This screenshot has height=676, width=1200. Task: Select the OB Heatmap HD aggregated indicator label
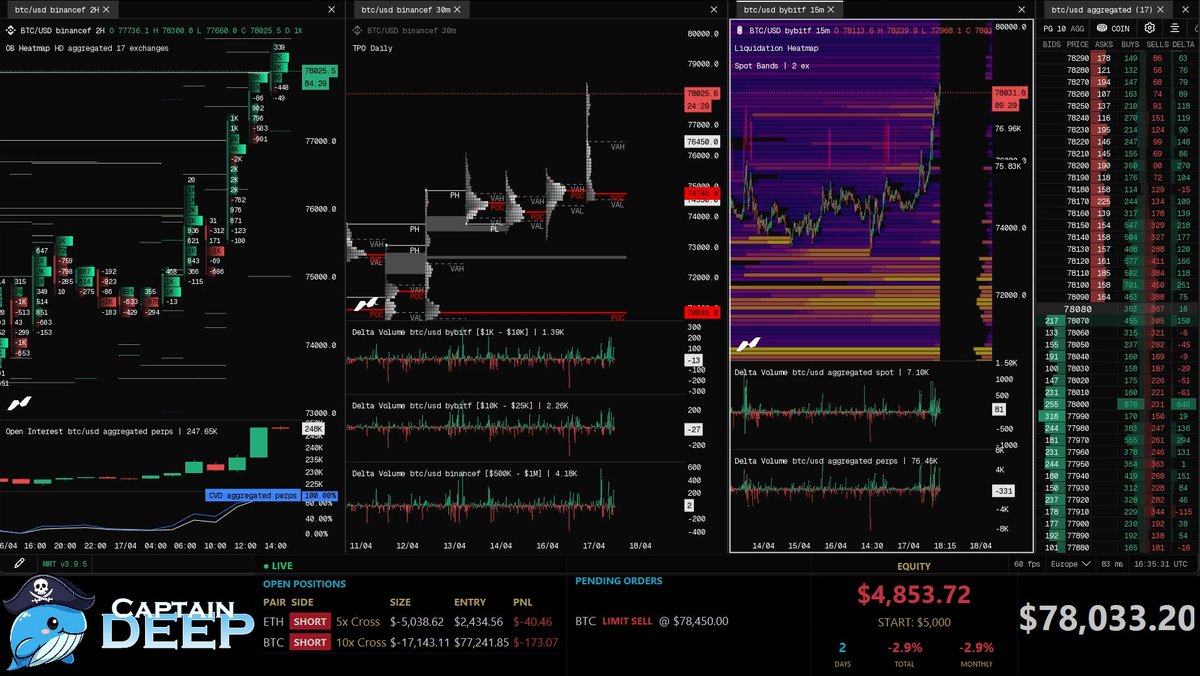point(87,48)
